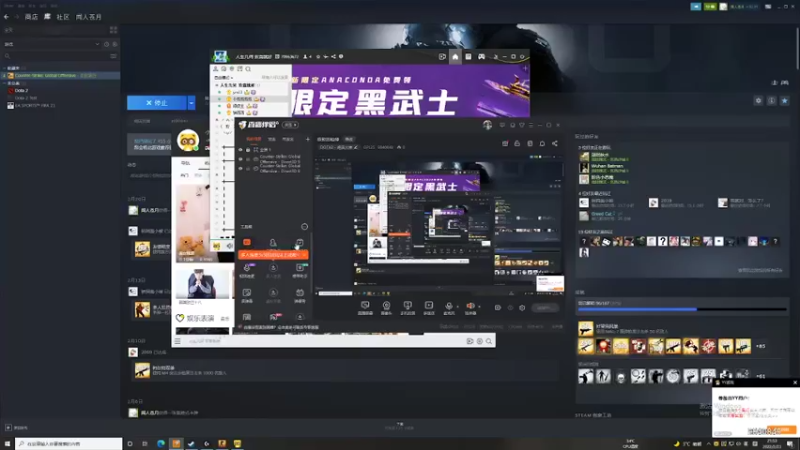Open game settings gear icon in Steam
Viewport: 800px width, 450px height.
[758, 101]
